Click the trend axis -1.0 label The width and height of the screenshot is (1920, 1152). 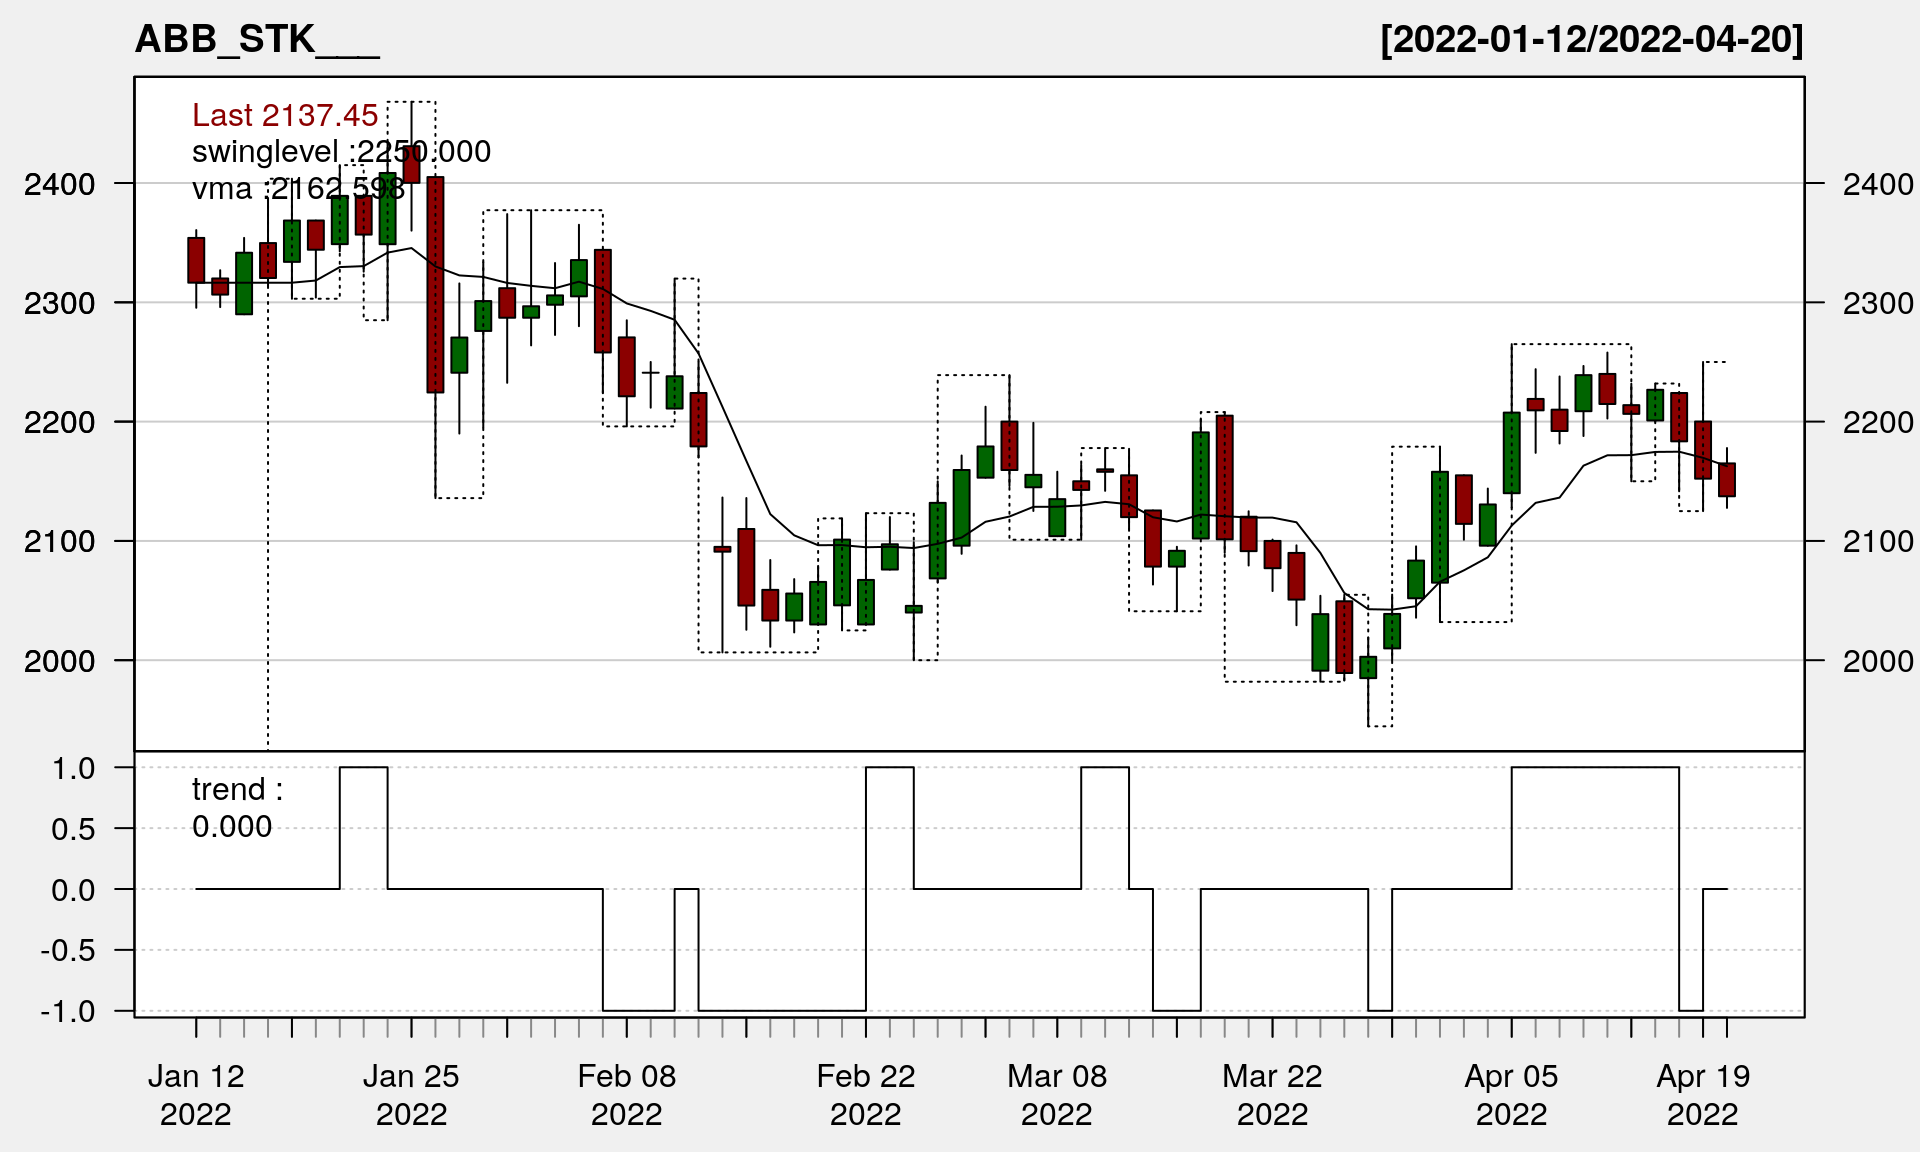pos(68,1011)
